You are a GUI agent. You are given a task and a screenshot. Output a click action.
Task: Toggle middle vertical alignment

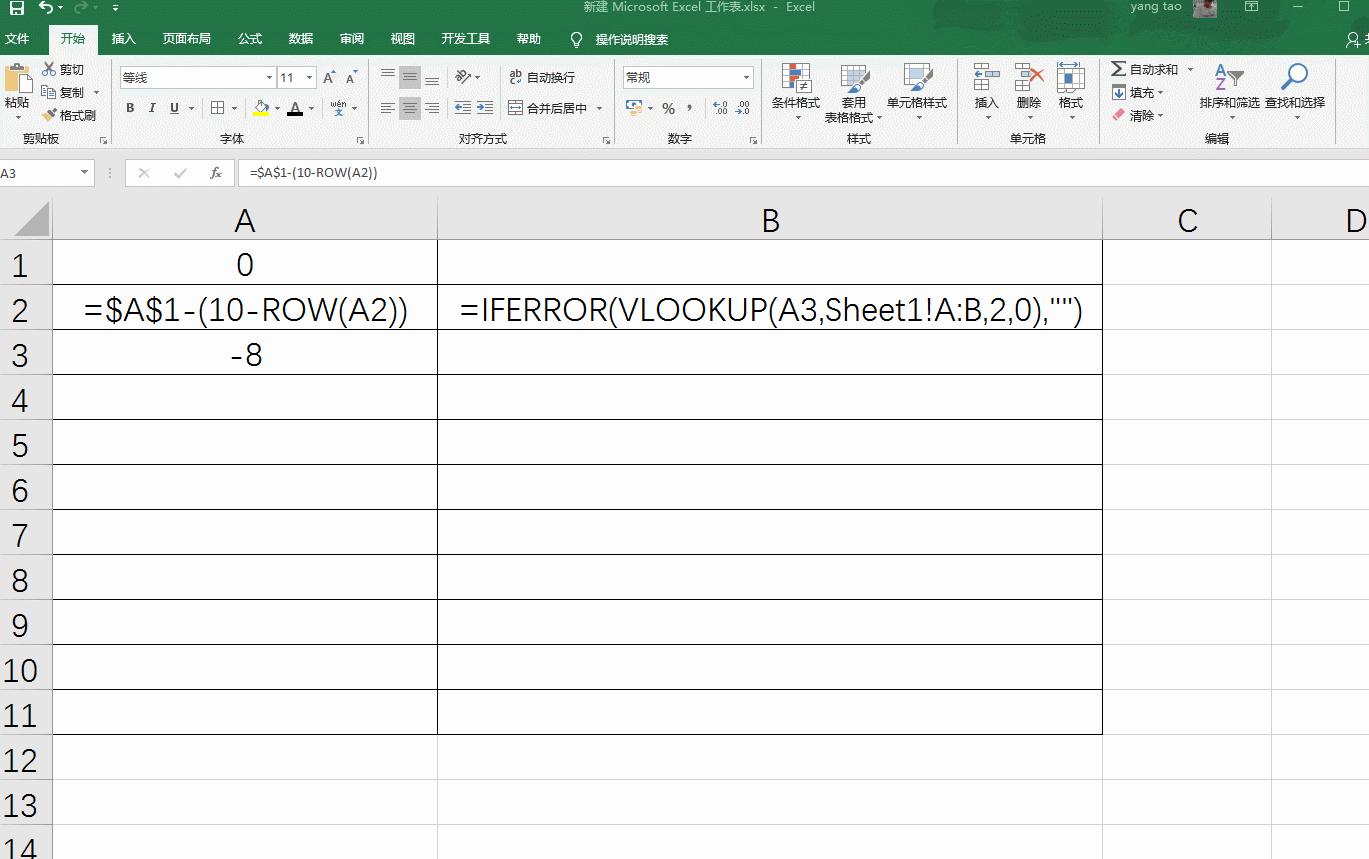[410, 77]
